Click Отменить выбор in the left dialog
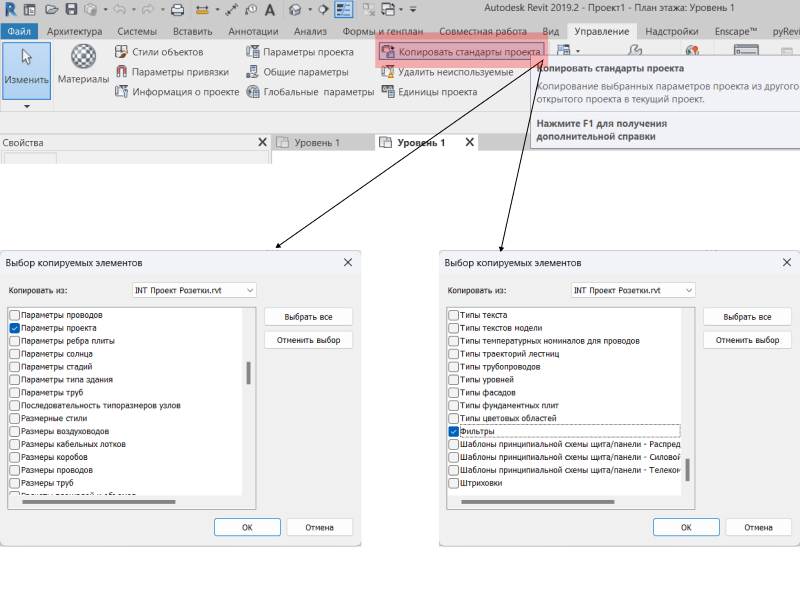This screenshot has height=600, width=800. point(308,340)
